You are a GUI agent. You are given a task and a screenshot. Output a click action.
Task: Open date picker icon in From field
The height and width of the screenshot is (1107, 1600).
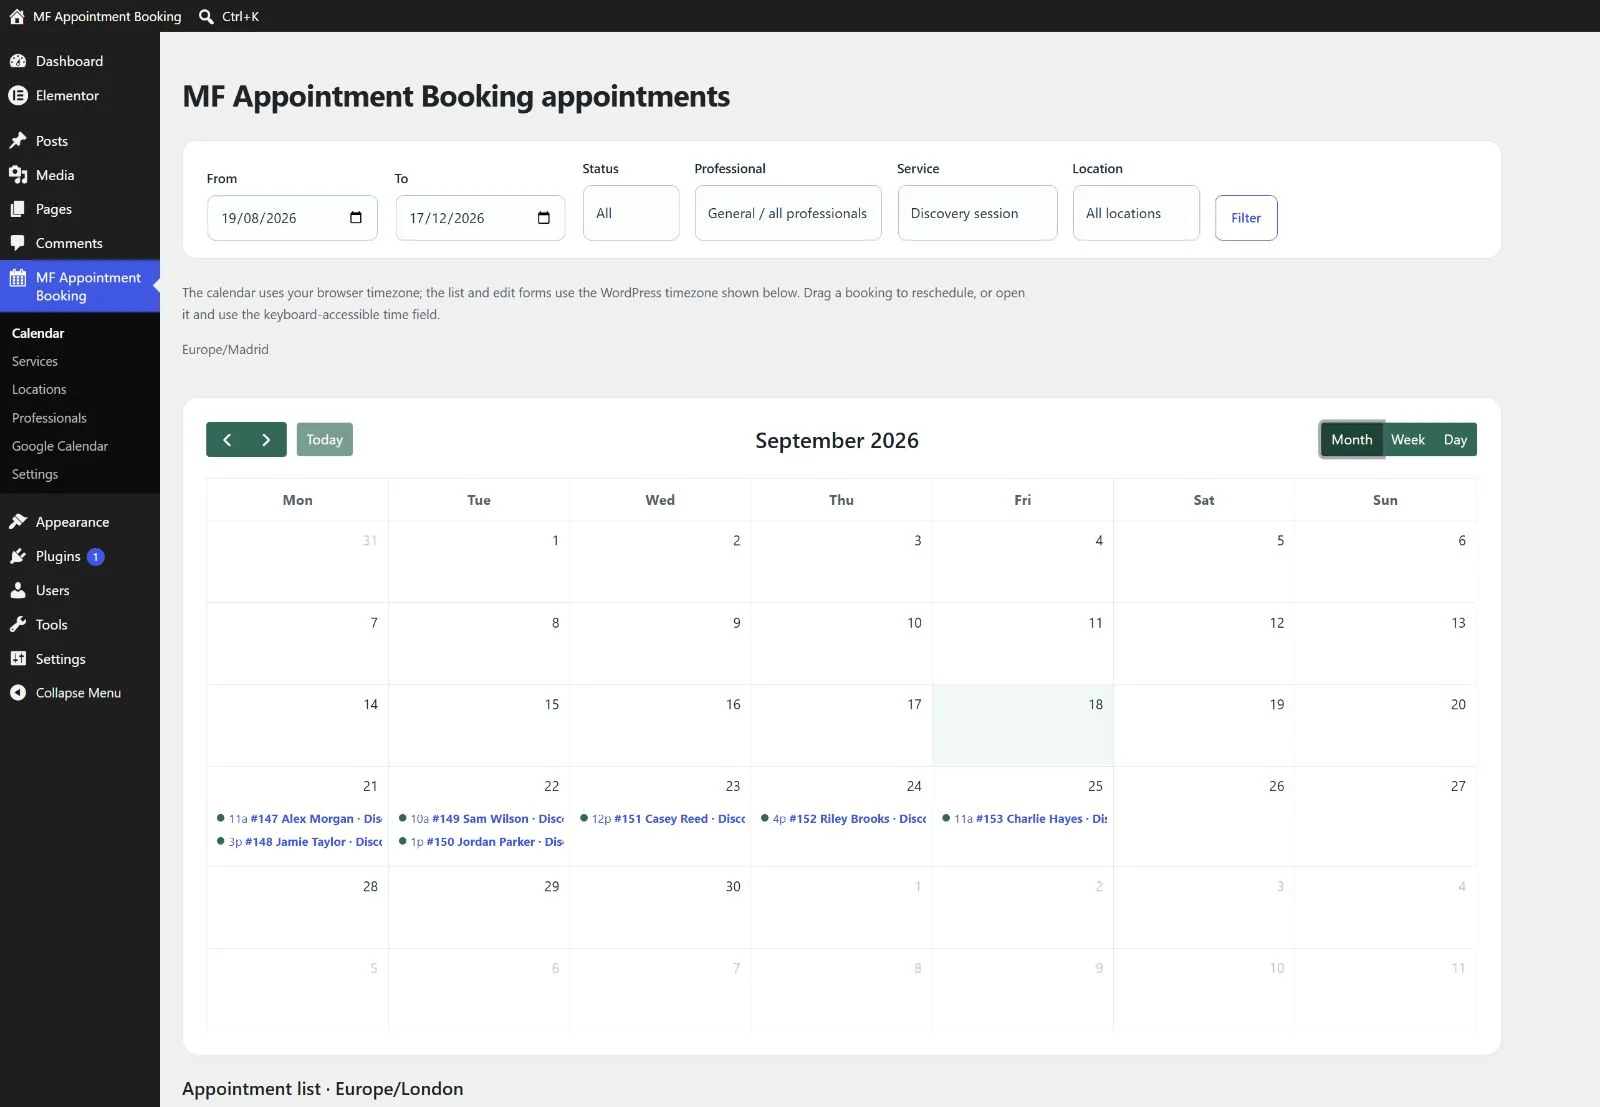(356, 218)
